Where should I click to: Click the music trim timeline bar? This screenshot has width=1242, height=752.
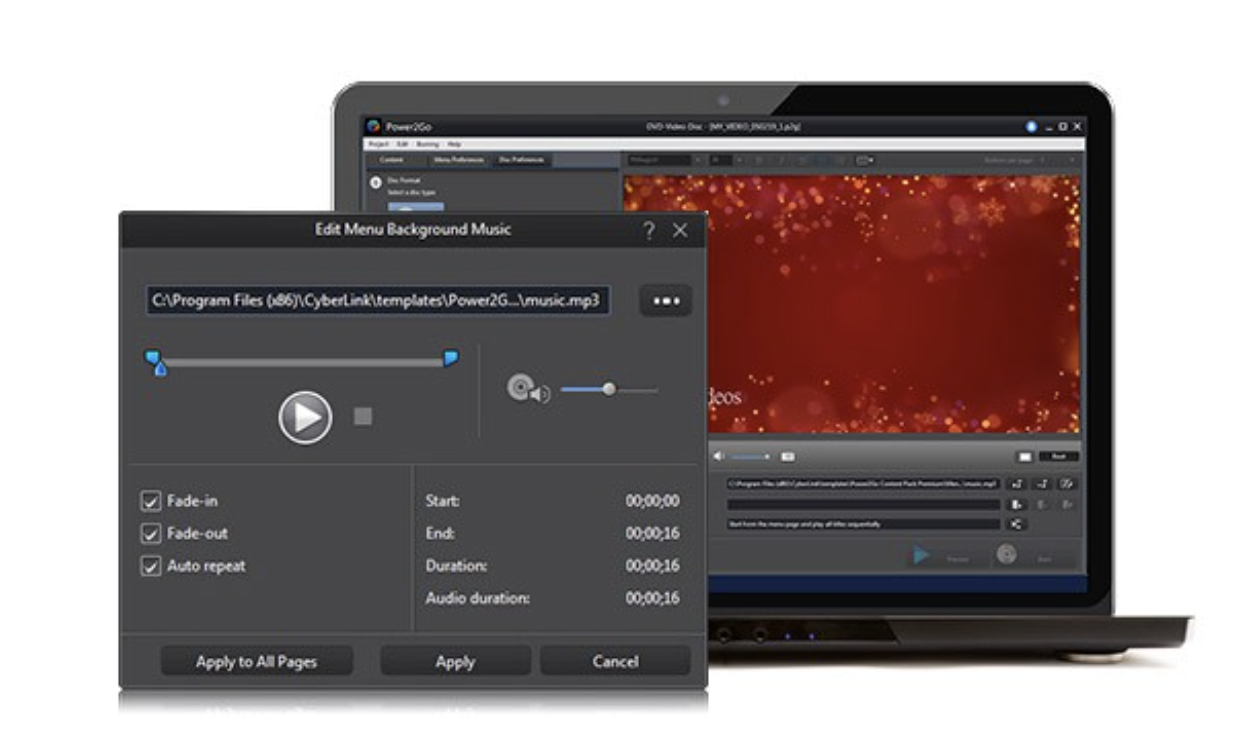point(302,362)
